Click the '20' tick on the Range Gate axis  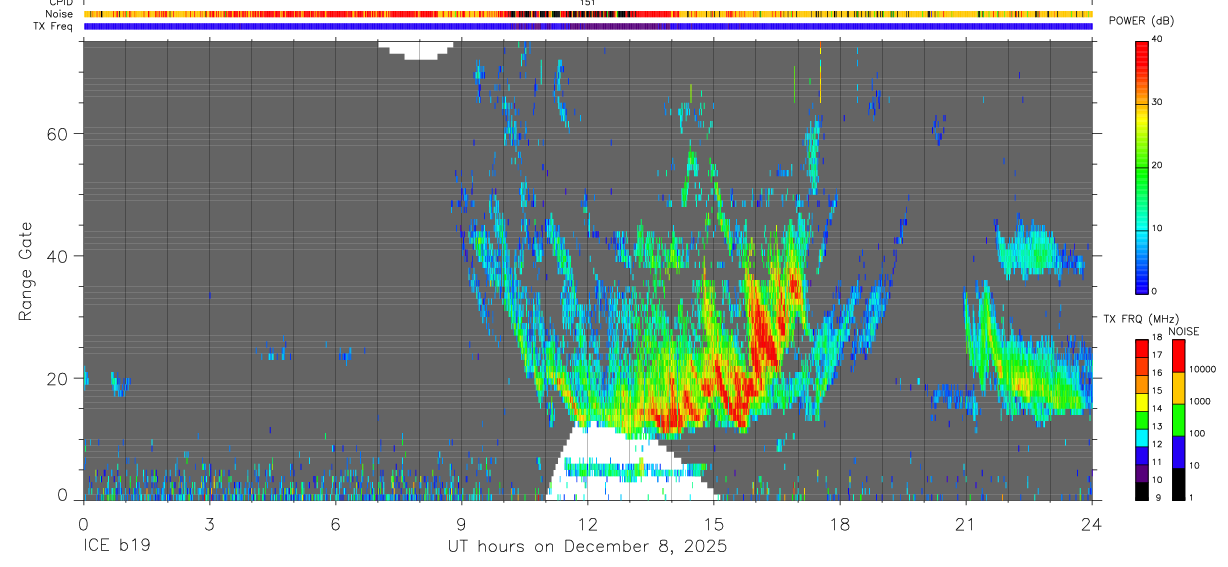click(56, 378)
